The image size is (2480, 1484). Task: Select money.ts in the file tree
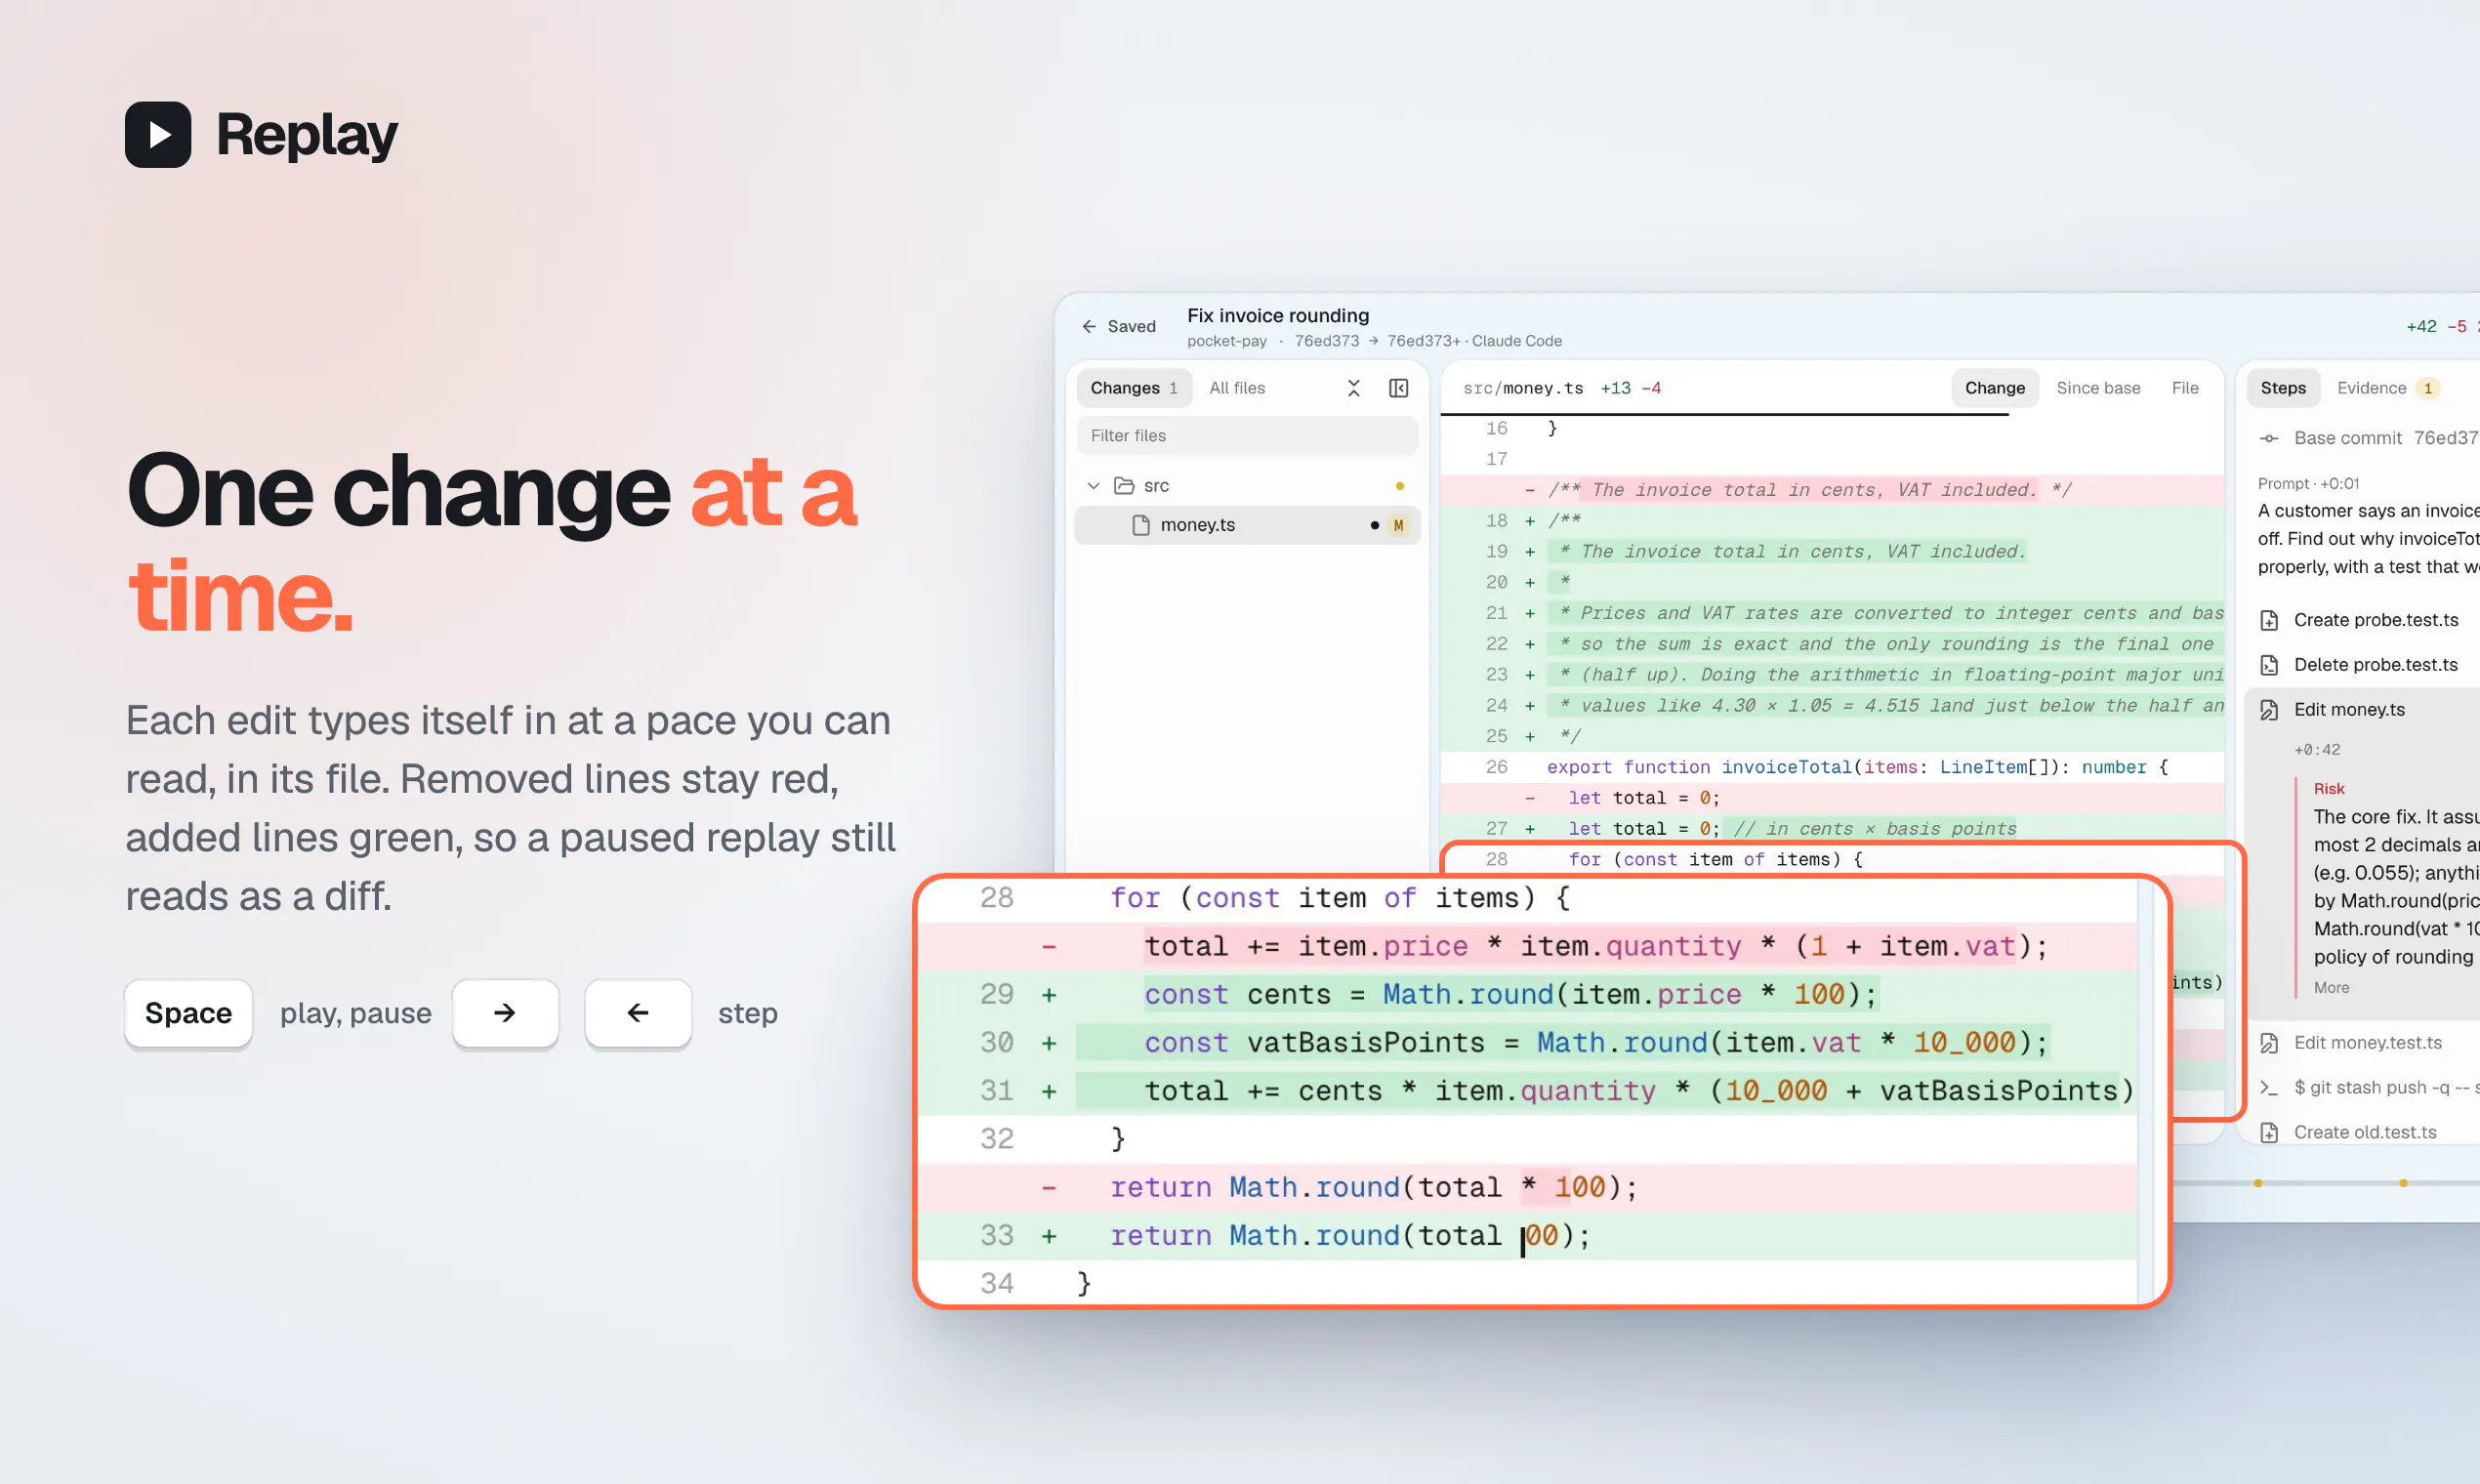pyautogui.click(x=1247, y=525)
